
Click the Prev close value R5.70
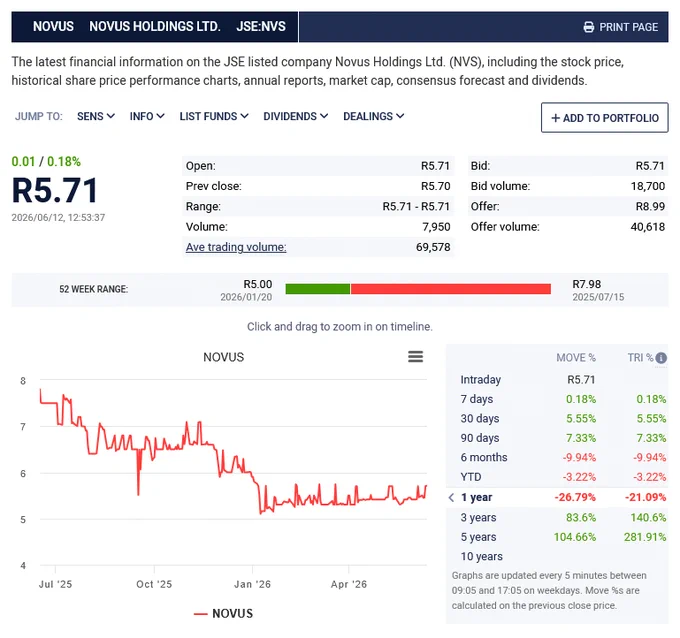point(435,186)
